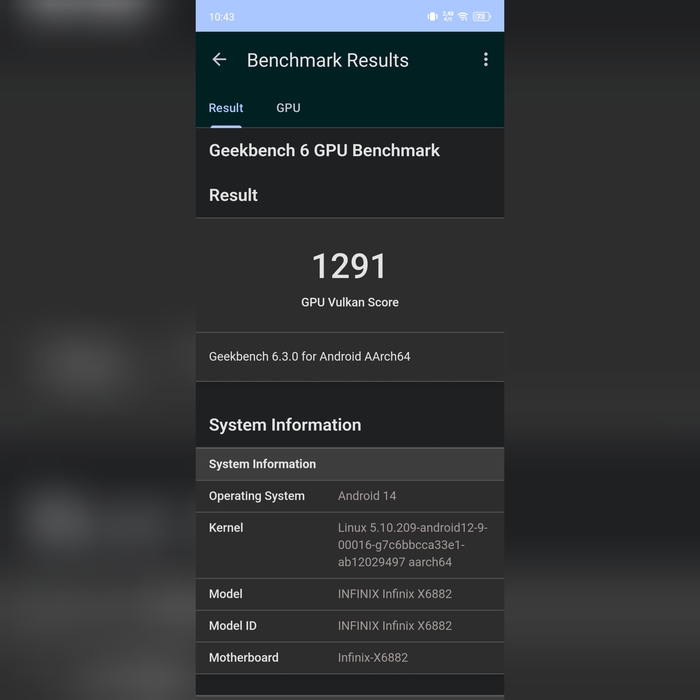
Task: Tap the 10:43 clock in status bar
Action: (221, 17)
